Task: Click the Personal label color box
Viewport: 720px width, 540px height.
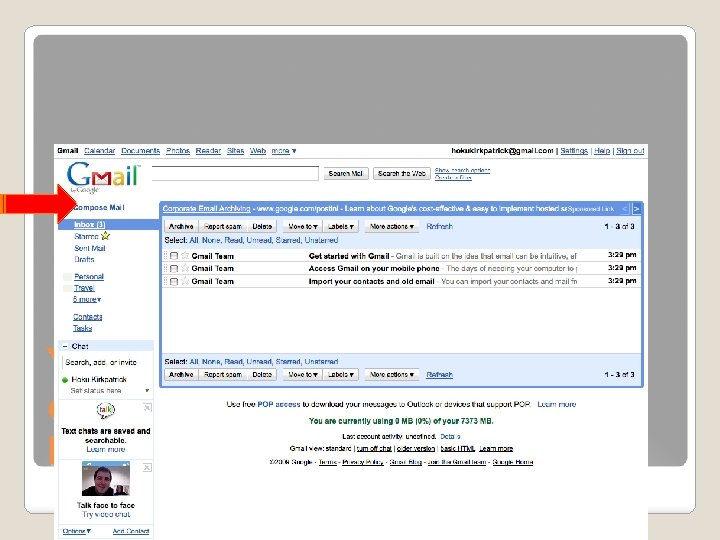Action: pyautogui.click(x=68, y=276)
